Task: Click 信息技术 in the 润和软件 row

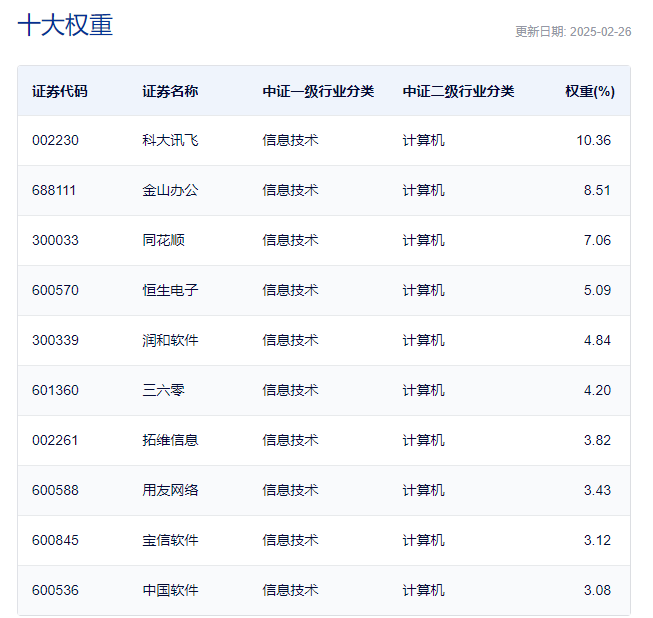Action: [290, 340]
